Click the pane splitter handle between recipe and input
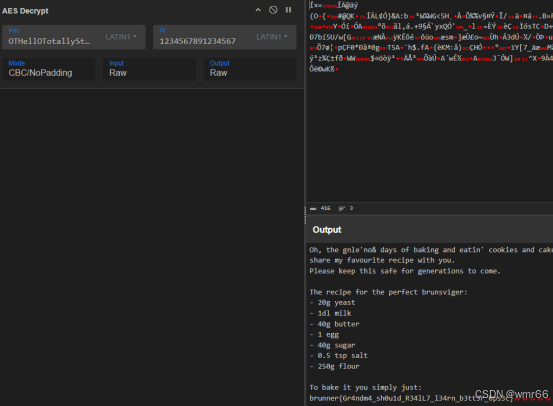This screenshot has height=406, width=553. (x=305, y=215)
